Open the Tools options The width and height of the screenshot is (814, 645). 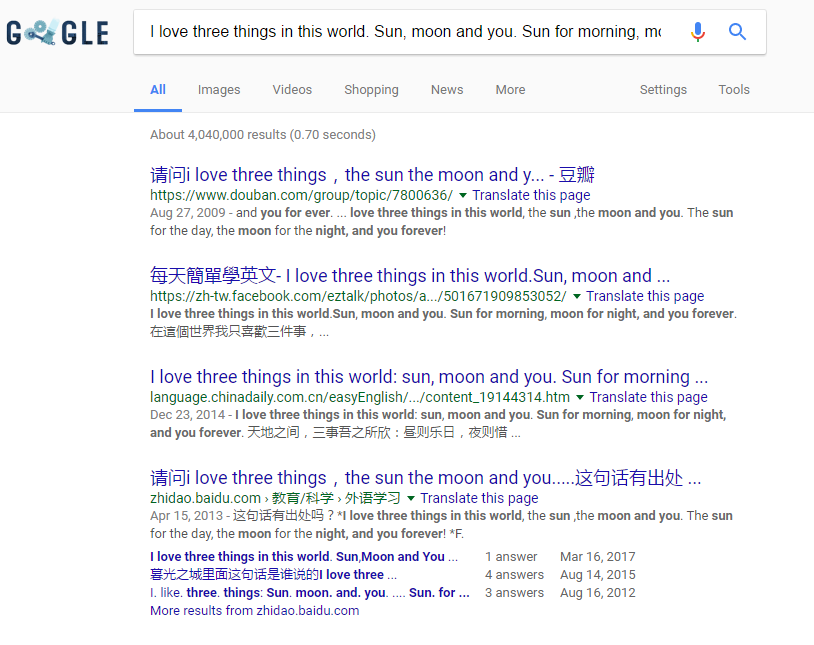734,90
